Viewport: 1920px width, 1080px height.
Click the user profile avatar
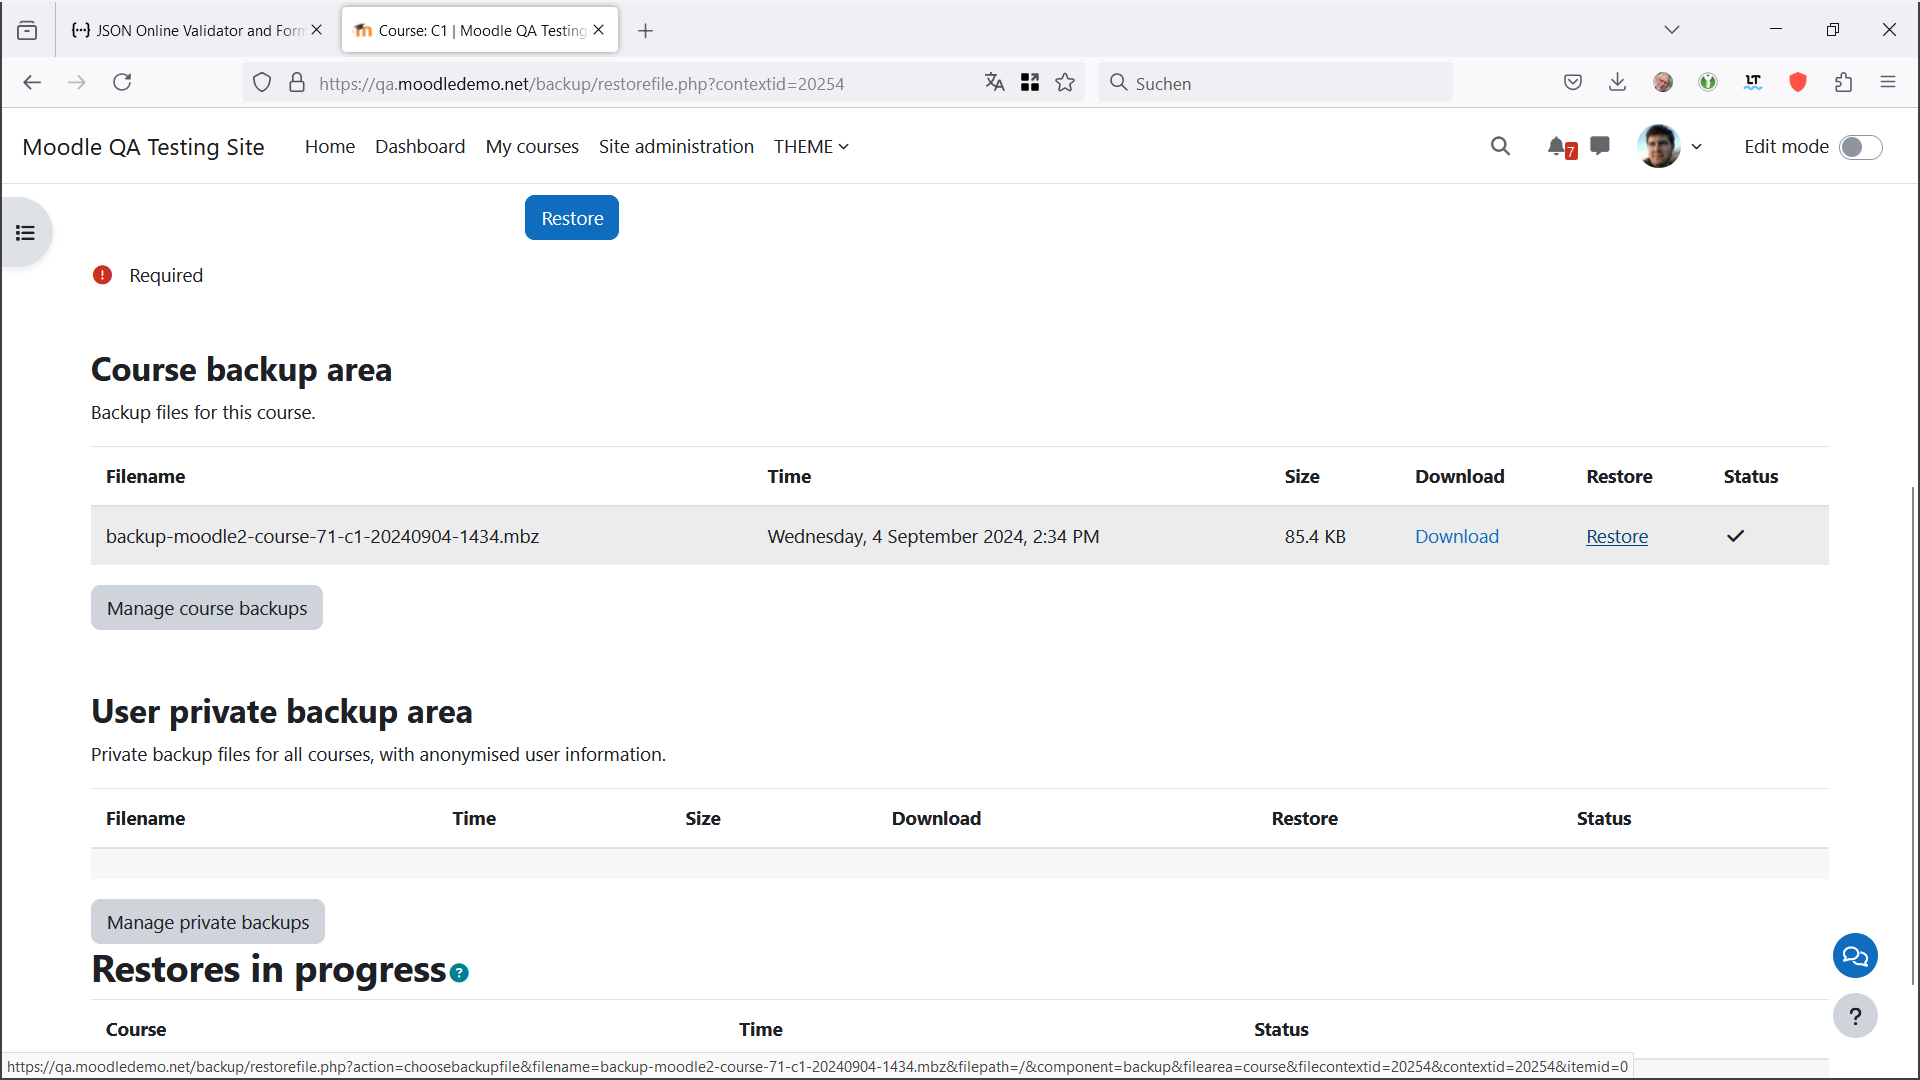[1658, 146]
